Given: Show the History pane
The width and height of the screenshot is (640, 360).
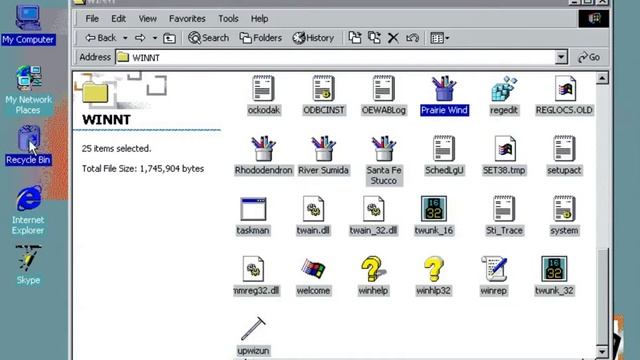Looking at the screenshot, I should pyautogui.click(x=313, y=38).
